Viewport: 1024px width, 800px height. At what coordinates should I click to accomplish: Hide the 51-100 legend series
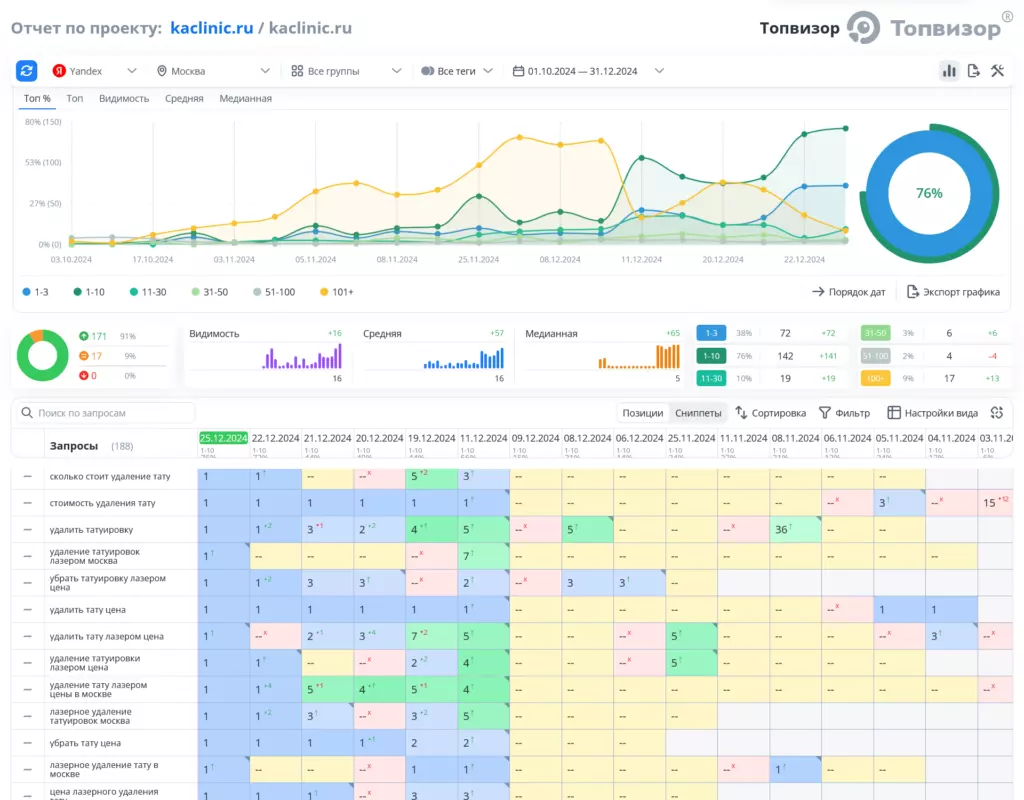click(x=274, y=292)
